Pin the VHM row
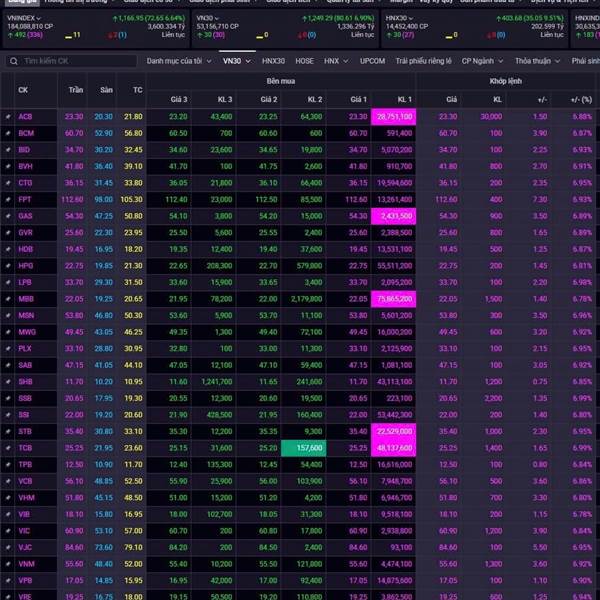The width and height of the screenshot is (600, 600). pyautogui.click(x=8, y=498)
